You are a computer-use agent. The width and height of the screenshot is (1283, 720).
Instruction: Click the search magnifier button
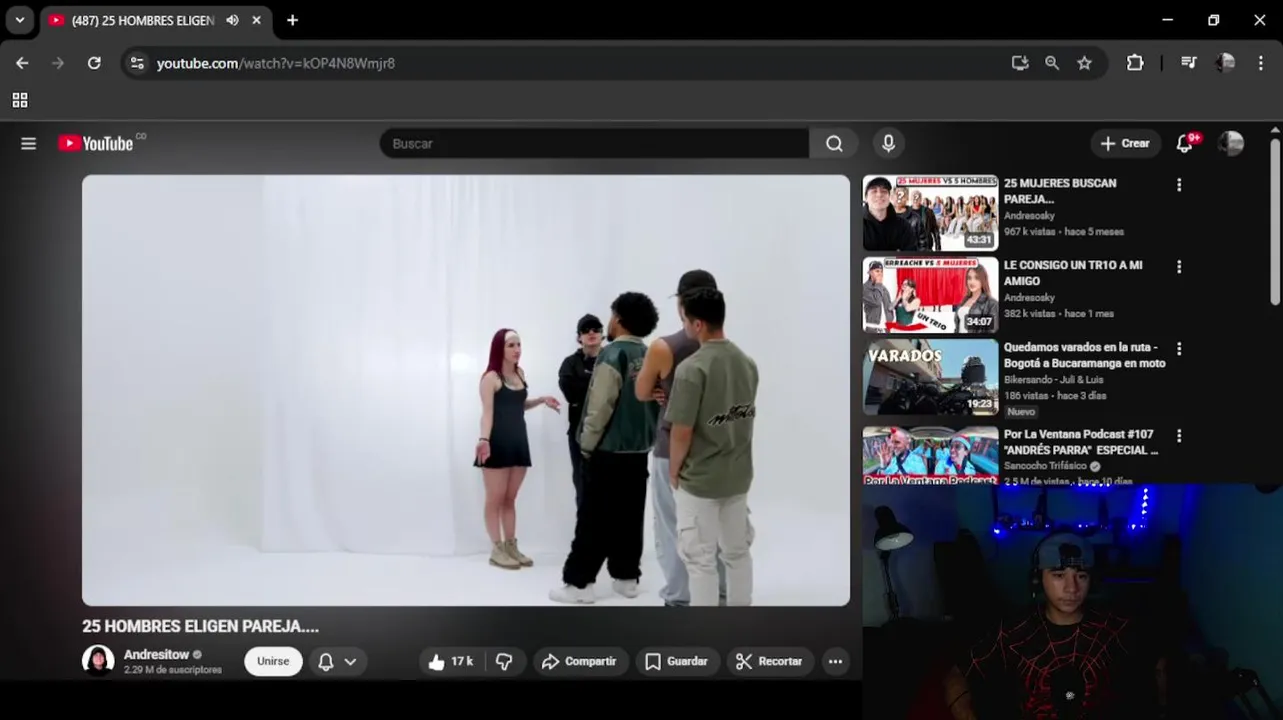pyautogui.click(x=834, y=144)
